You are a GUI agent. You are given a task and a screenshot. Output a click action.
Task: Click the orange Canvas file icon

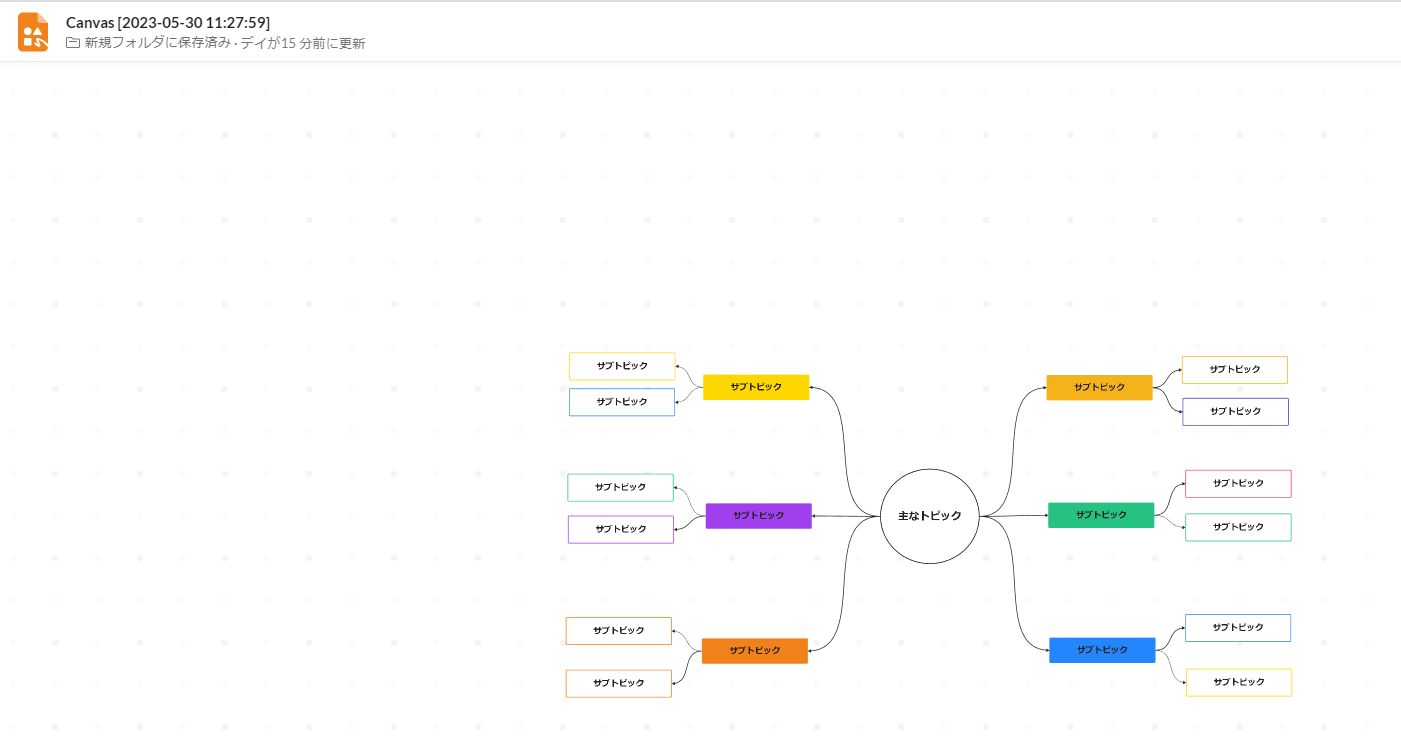tap(33, 32)
